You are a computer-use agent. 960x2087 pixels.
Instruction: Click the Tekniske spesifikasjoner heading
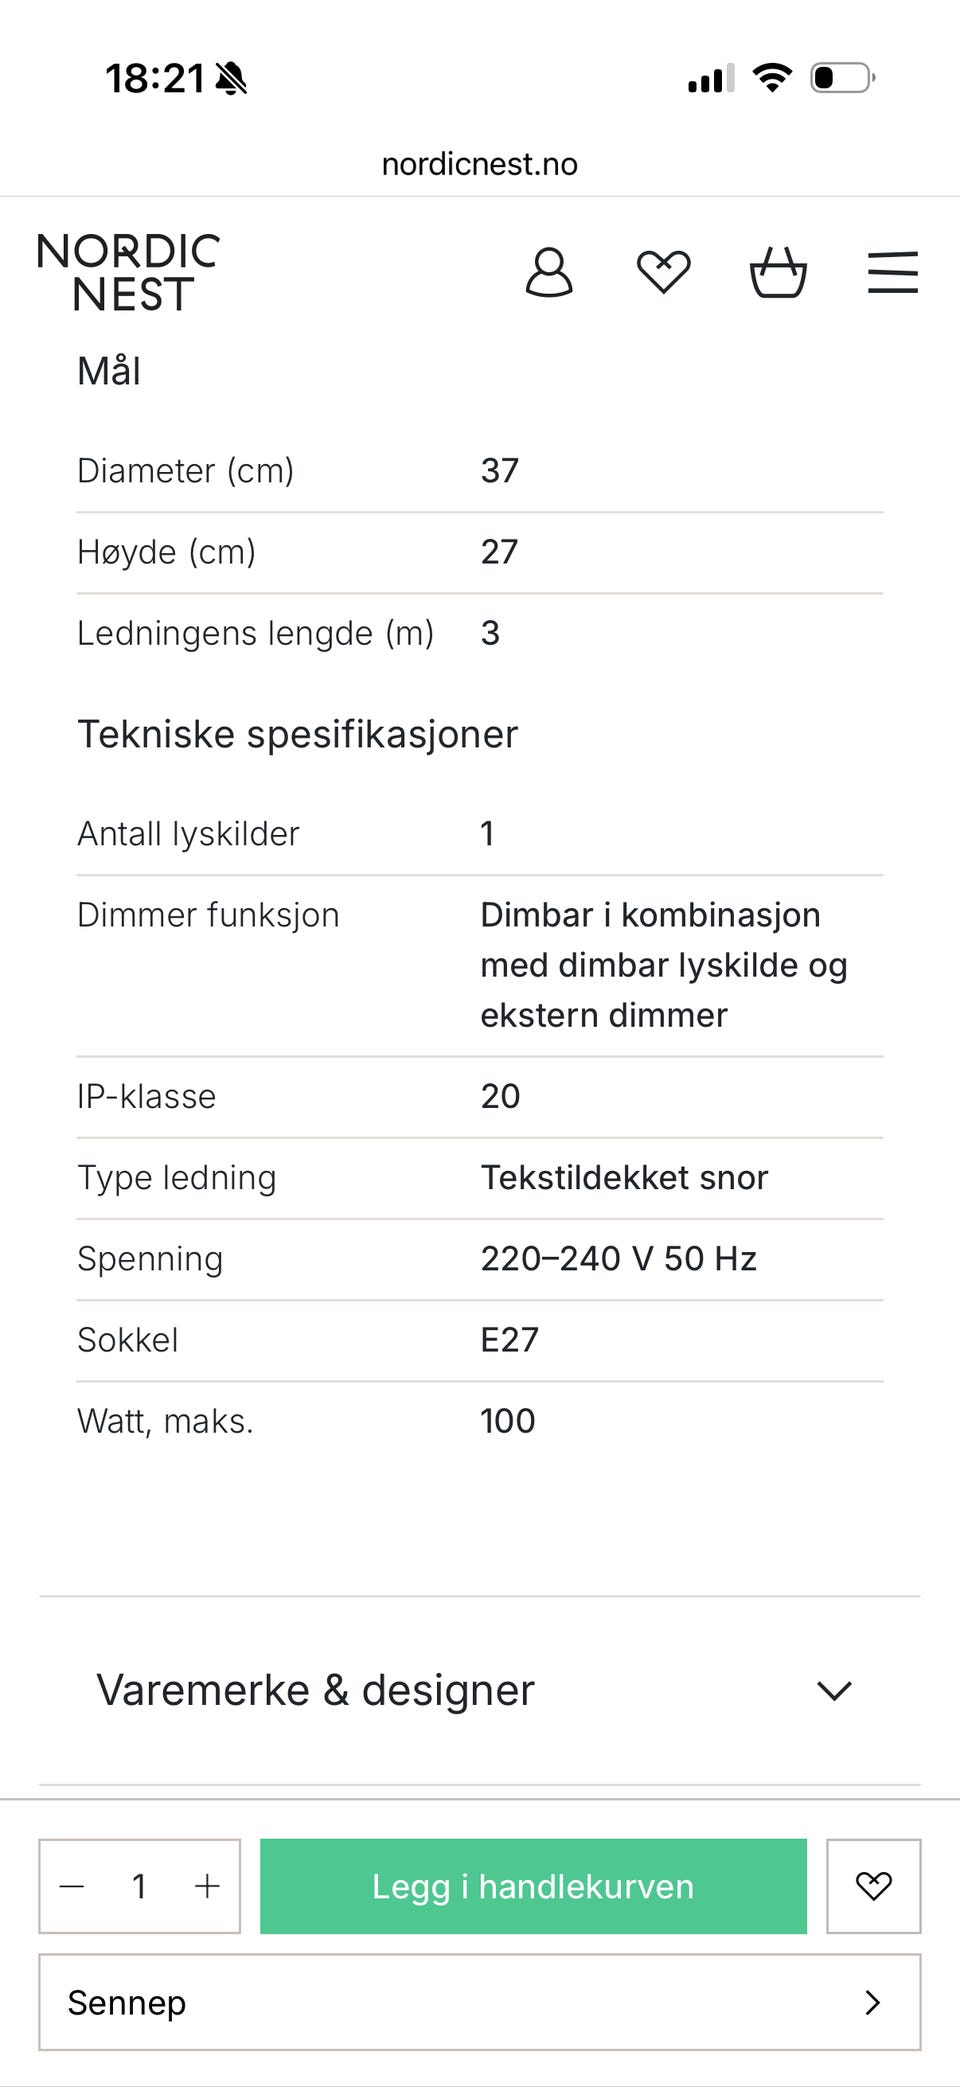coord(298,734)
